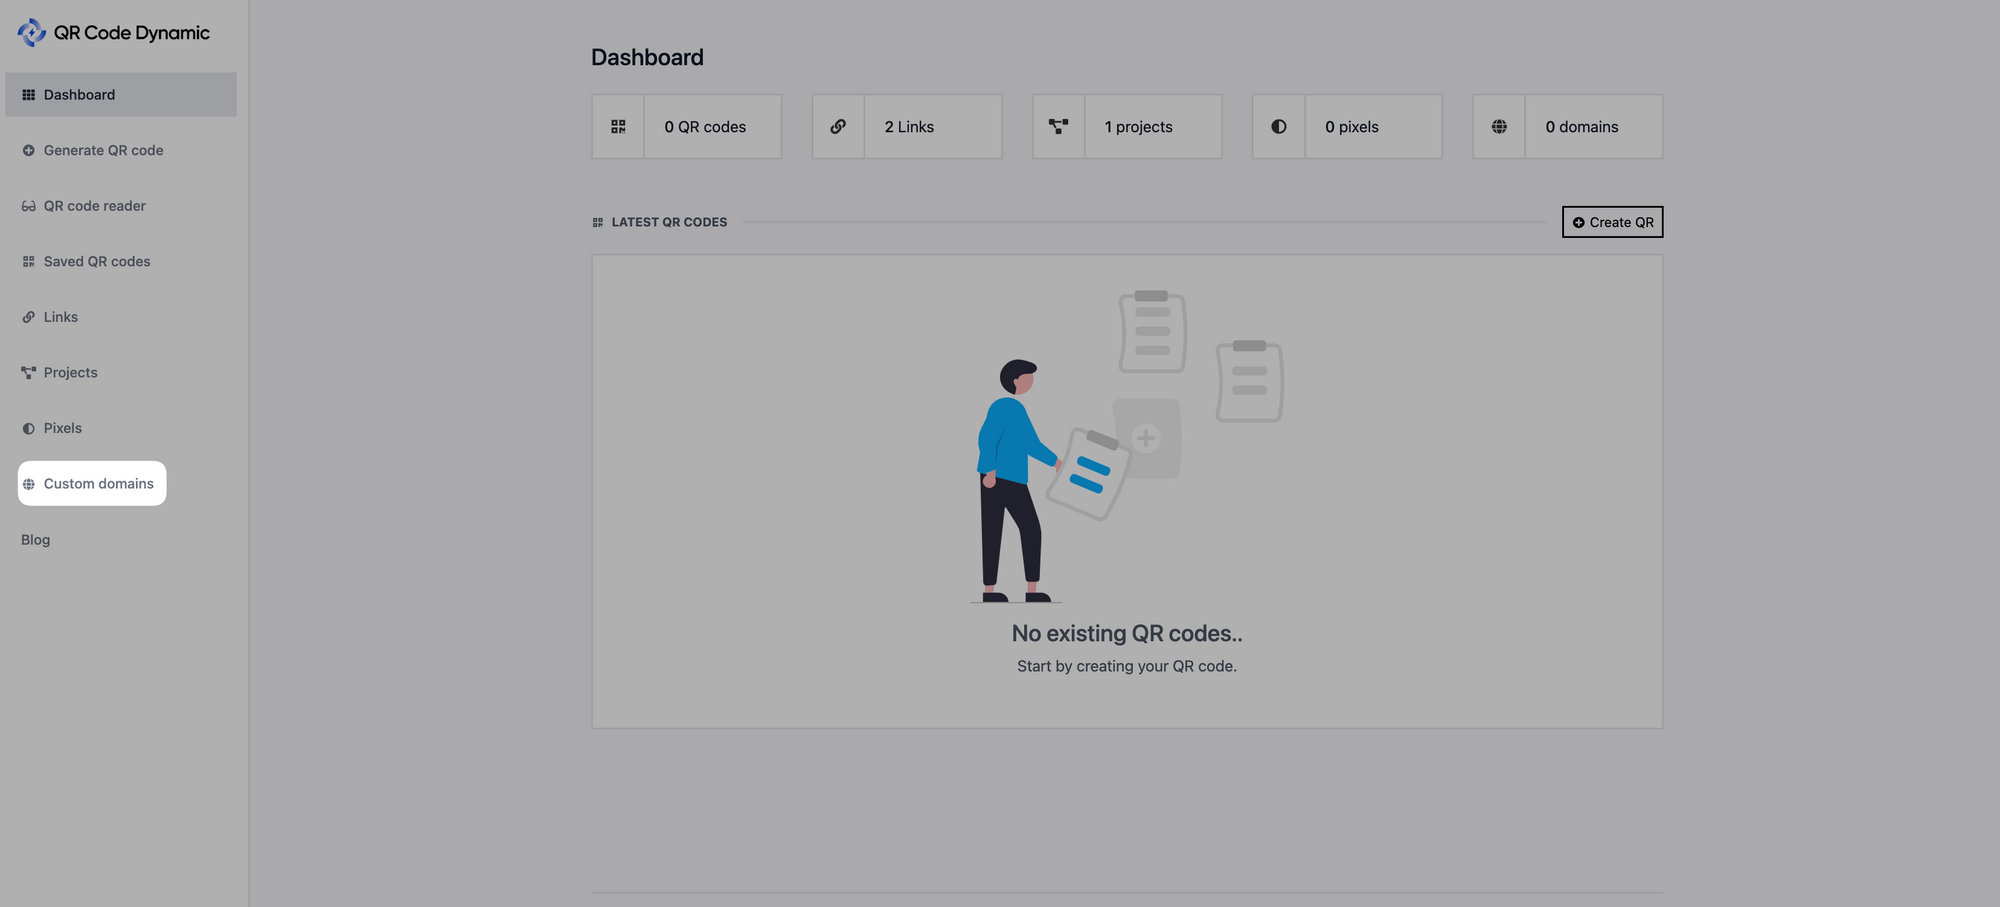The height and width of the screenshot is (907, 2000).
Task: Click the glasses icon for QR code reader
Action: [28, 206]
